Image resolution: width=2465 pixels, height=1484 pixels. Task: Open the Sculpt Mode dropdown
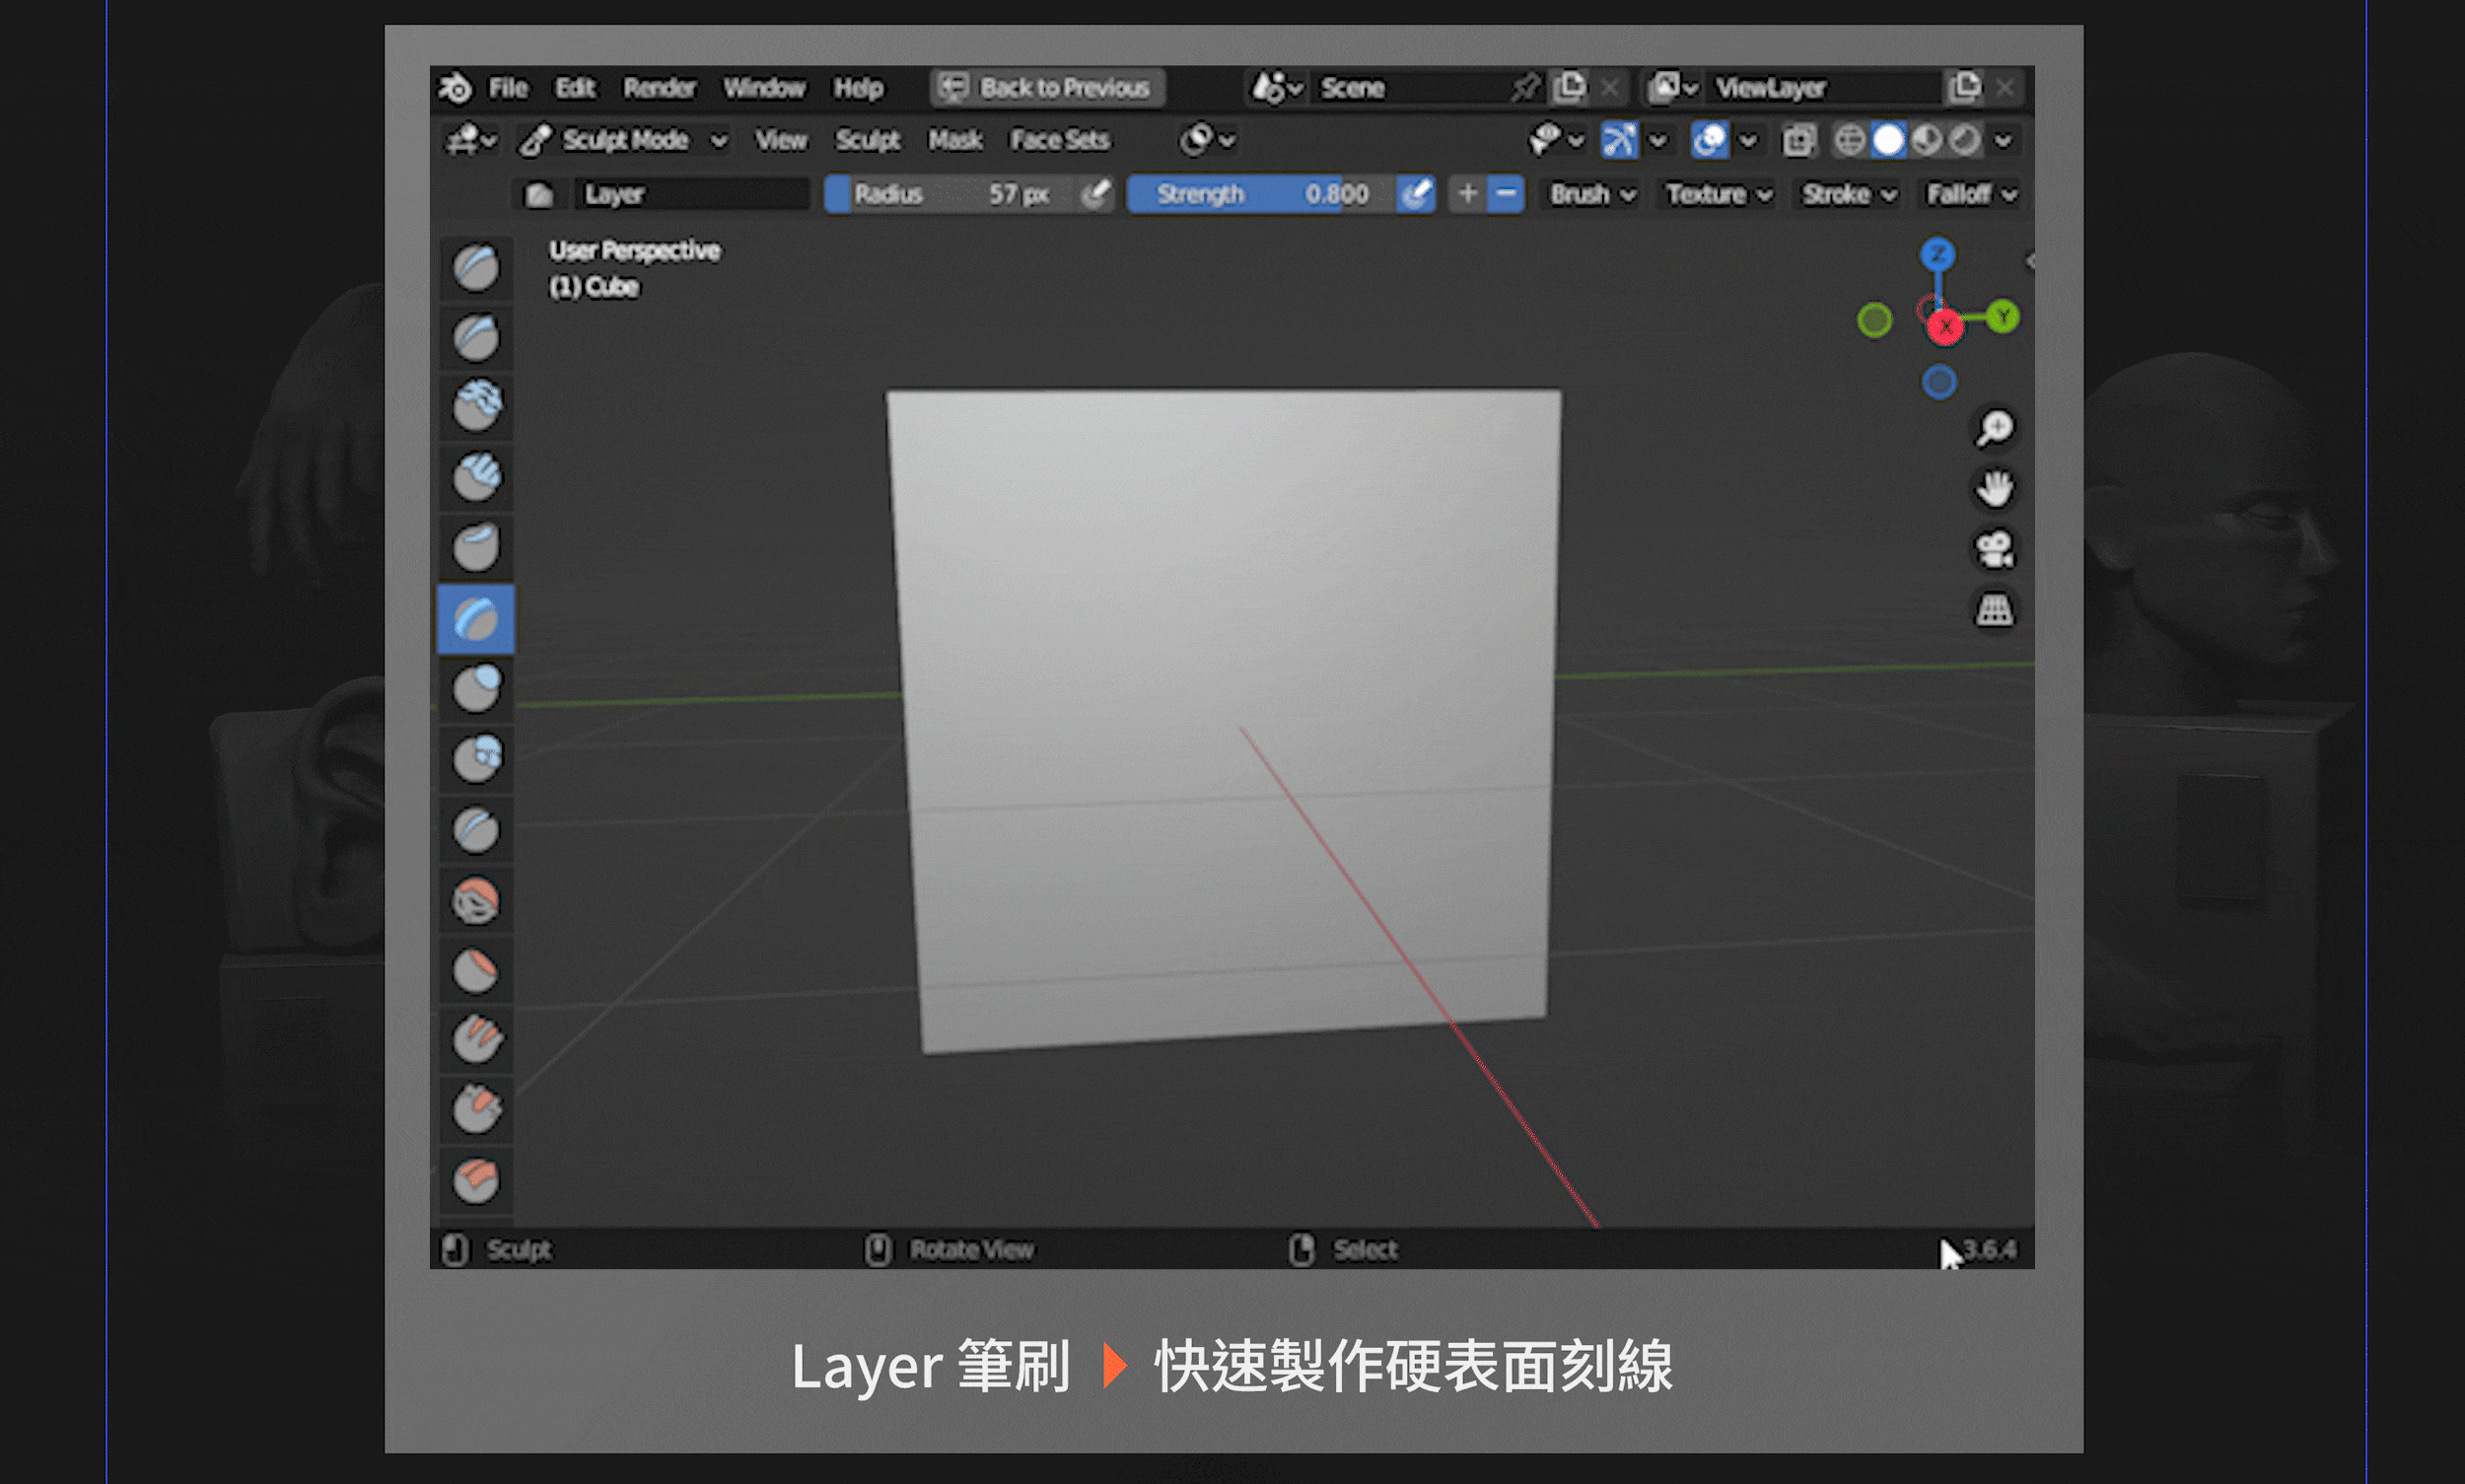coord(625,140)
